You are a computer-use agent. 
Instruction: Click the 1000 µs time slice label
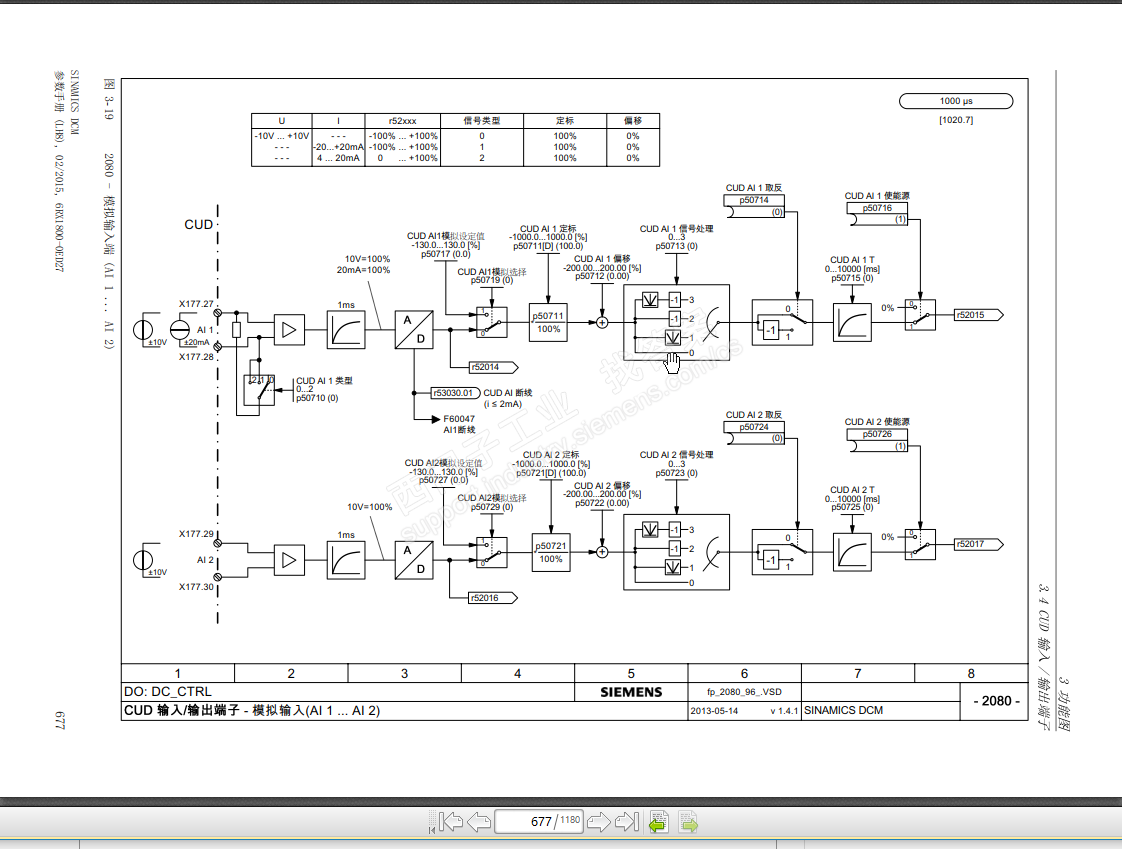[956, 101]
